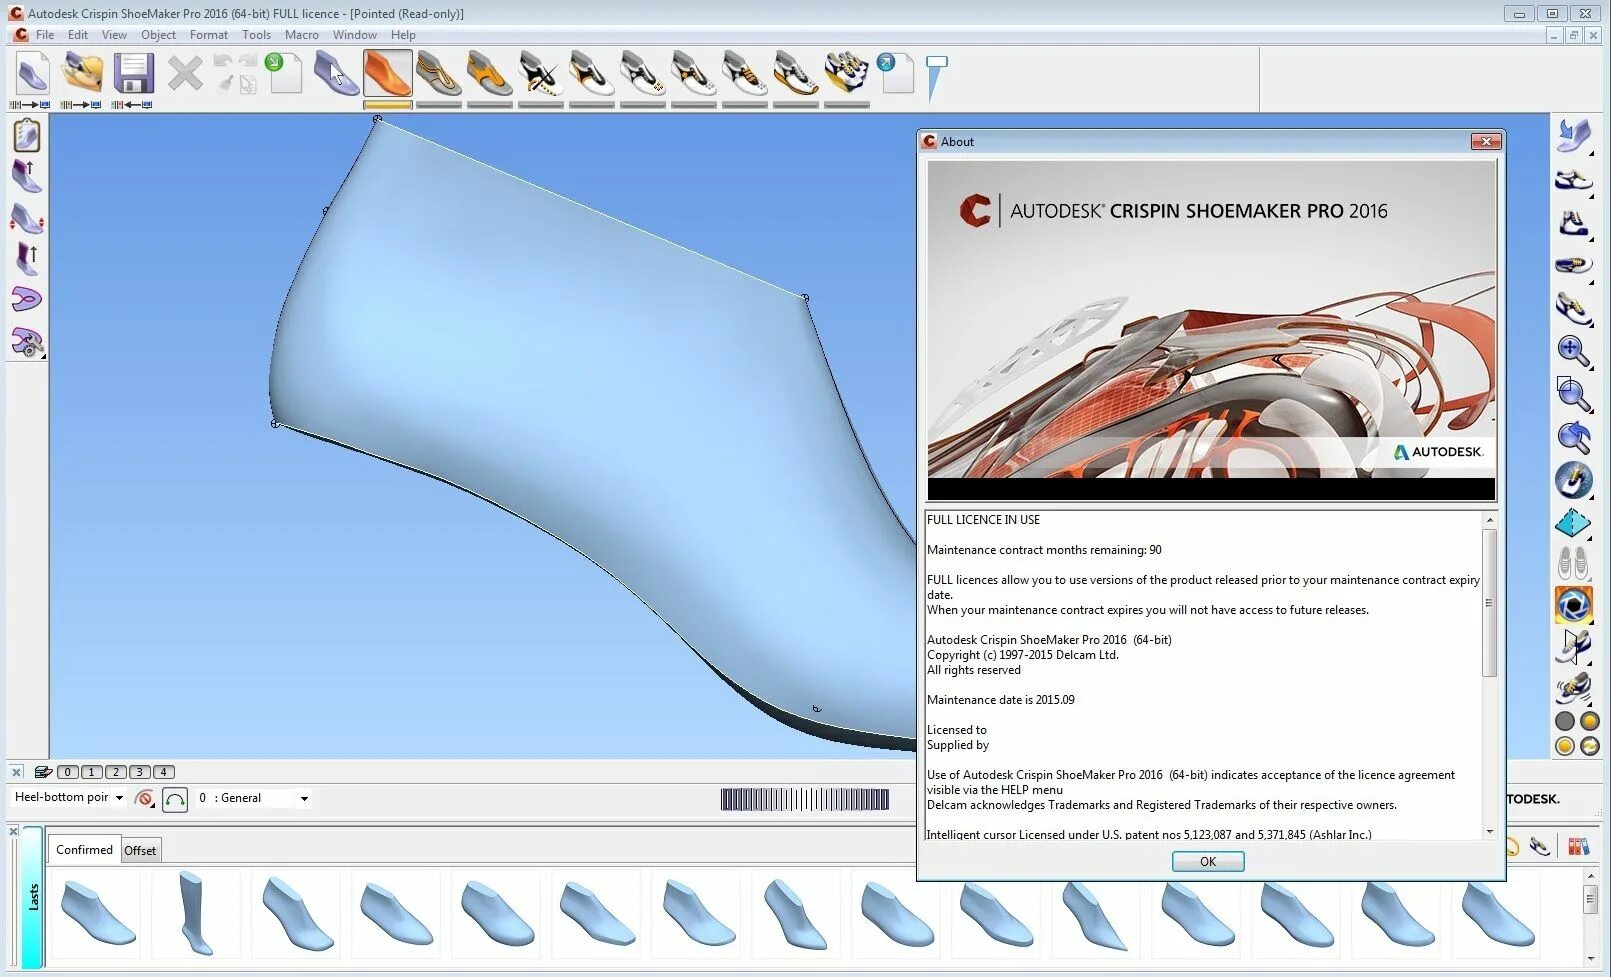
Task: Open the Edit menu
Action: [x=78, y=34]
